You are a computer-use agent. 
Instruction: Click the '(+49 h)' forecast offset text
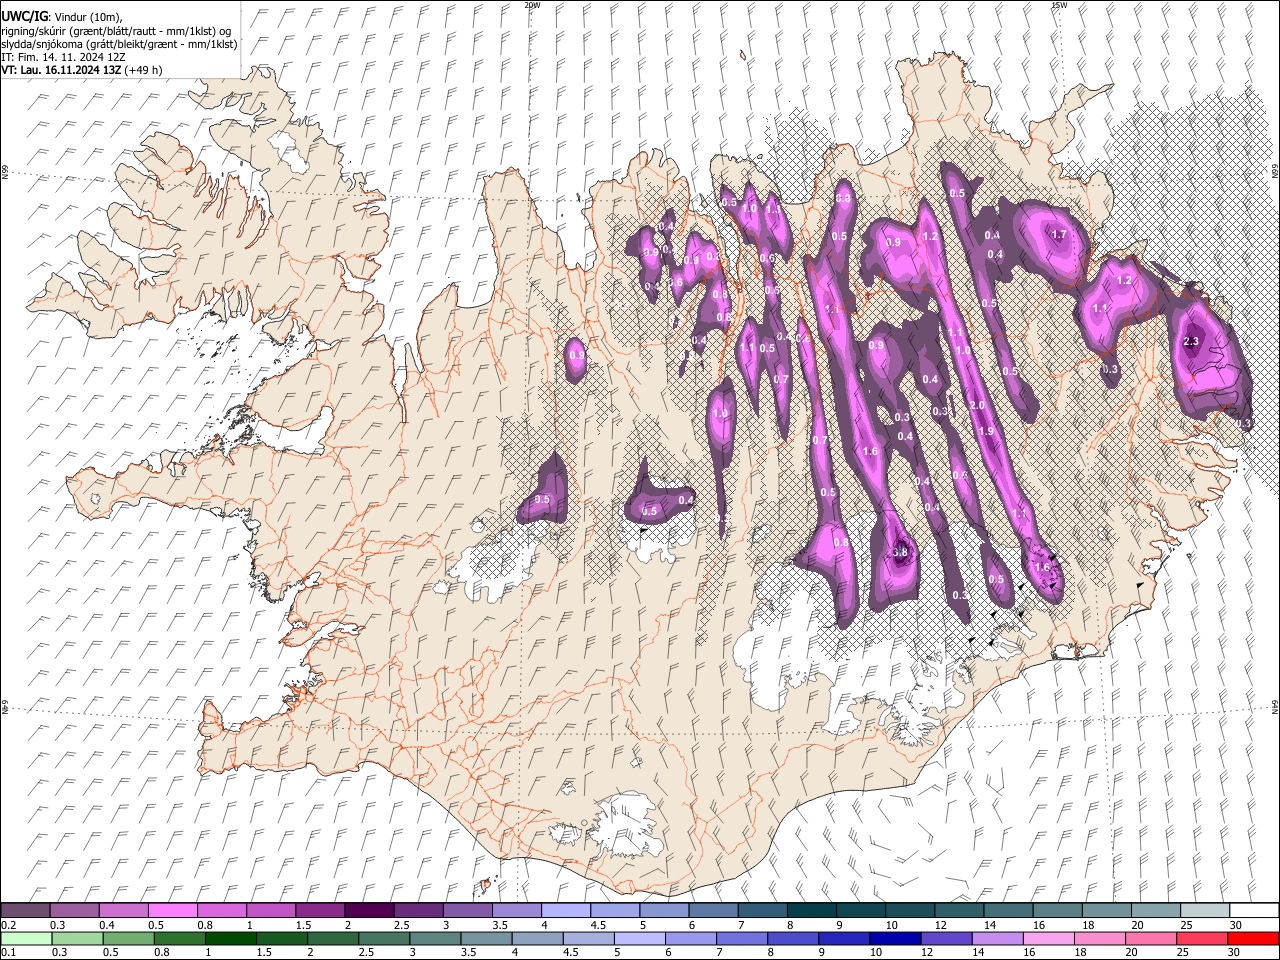coord(144,70)
